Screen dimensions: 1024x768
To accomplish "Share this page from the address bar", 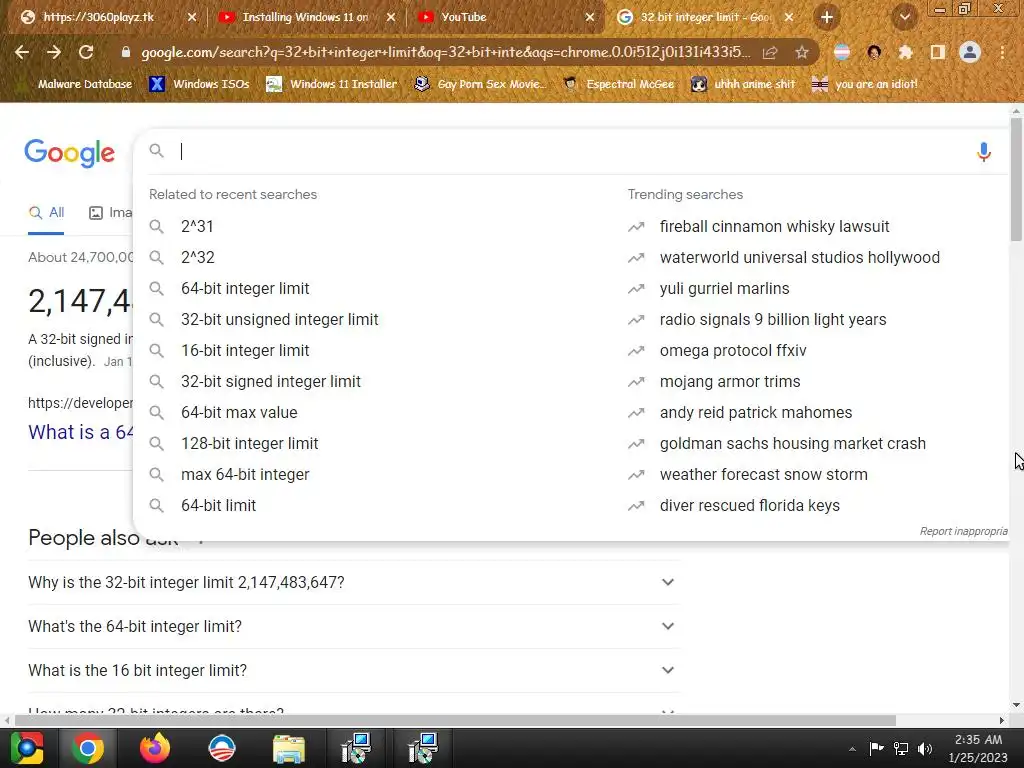I will point(770,52).
